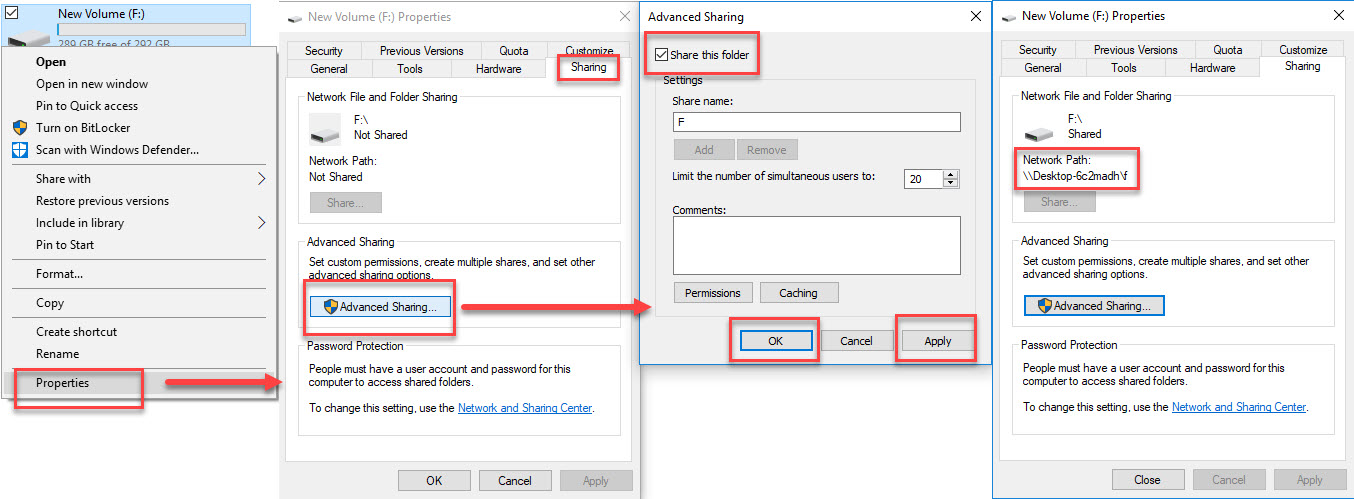1354x499 pixels.
Task: Open Previous Versions tab in left Properties window
Action: click(421, 51)
